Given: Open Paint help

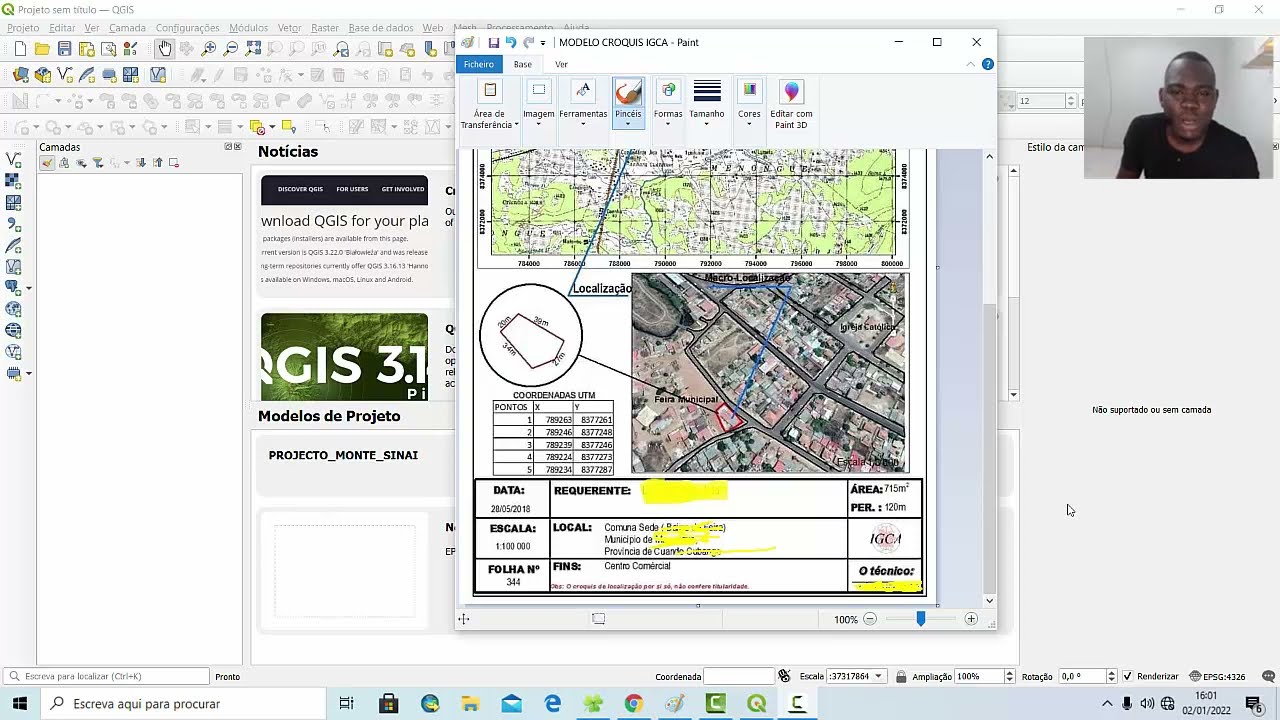Looking at the screenshot, I should pos(987,64).
